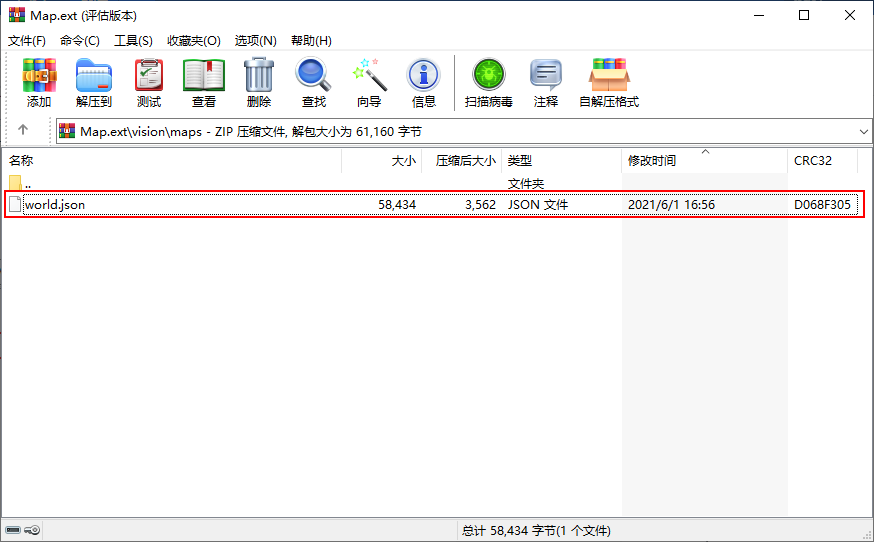
Task: Open the File (文件) menu
Action: [x=27, y=41]
